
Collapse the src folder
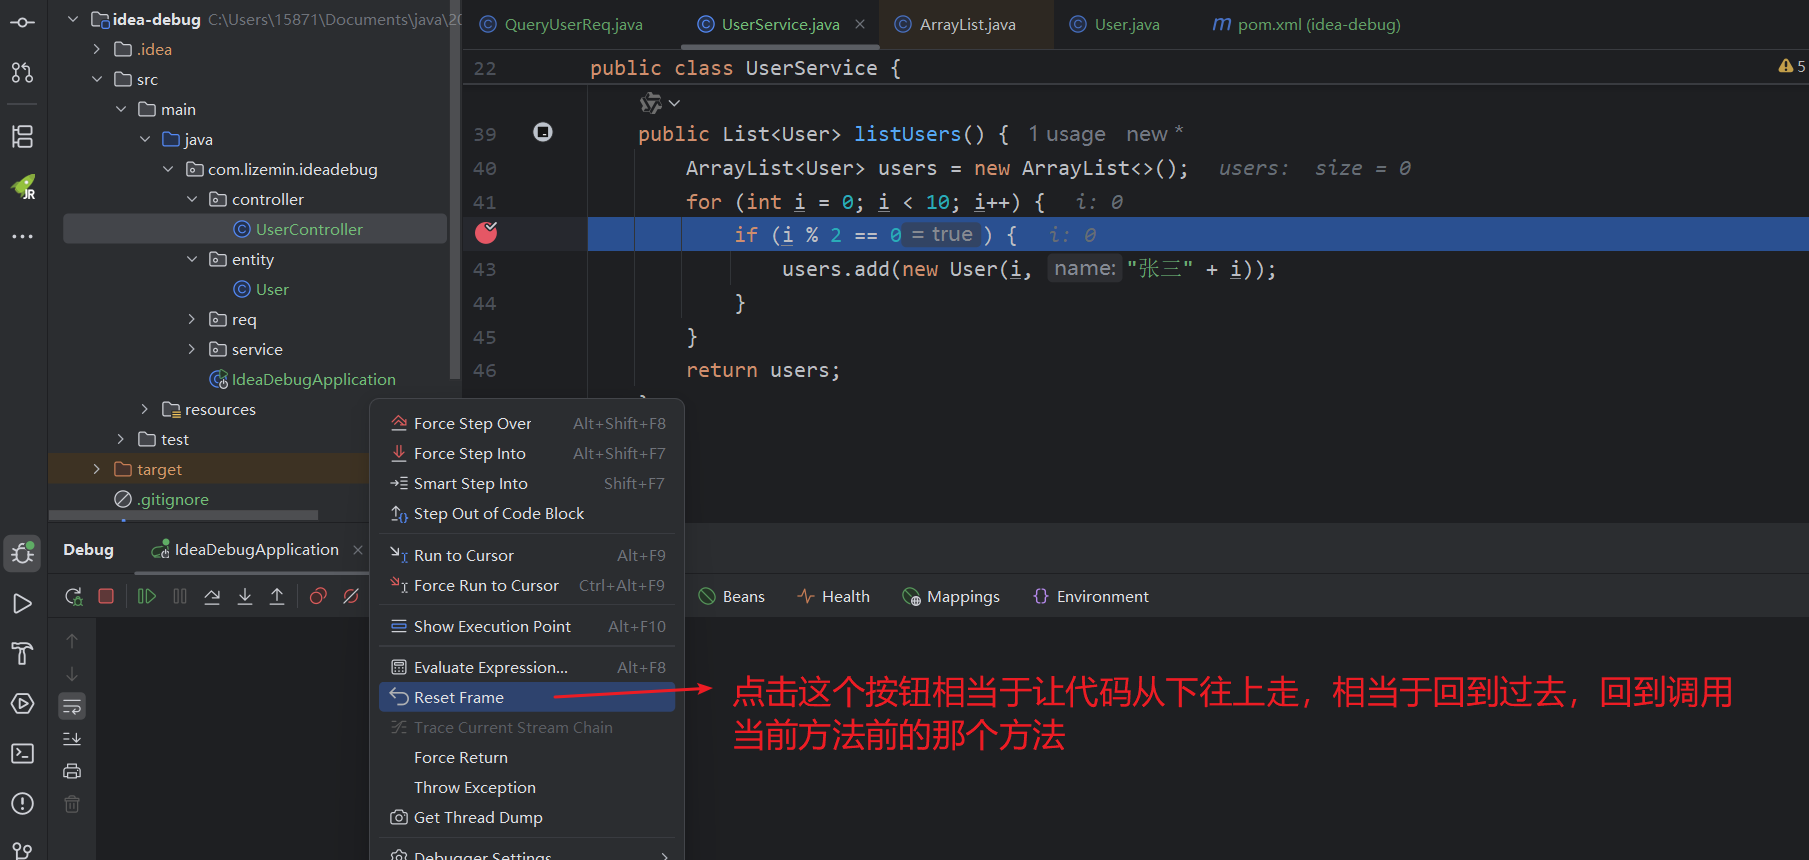pyautogui.click(x=97, y=79)
